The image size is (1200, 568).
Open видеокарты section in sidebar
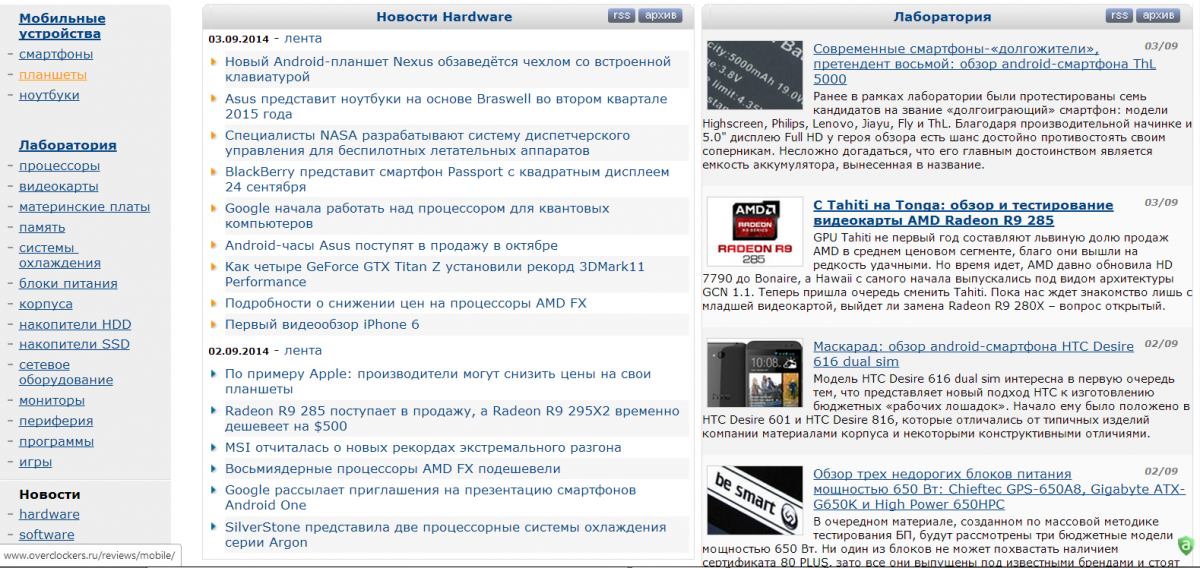(58, 186)
